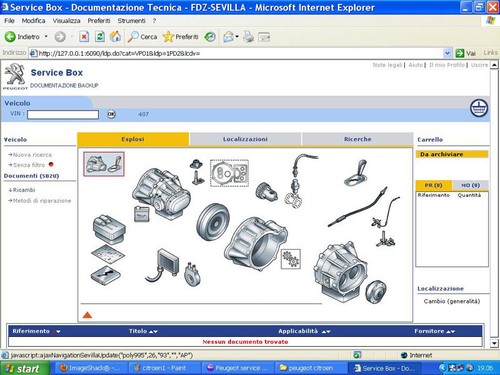
Task: Click the browser Stop icon
Action: tap(84, 37)
